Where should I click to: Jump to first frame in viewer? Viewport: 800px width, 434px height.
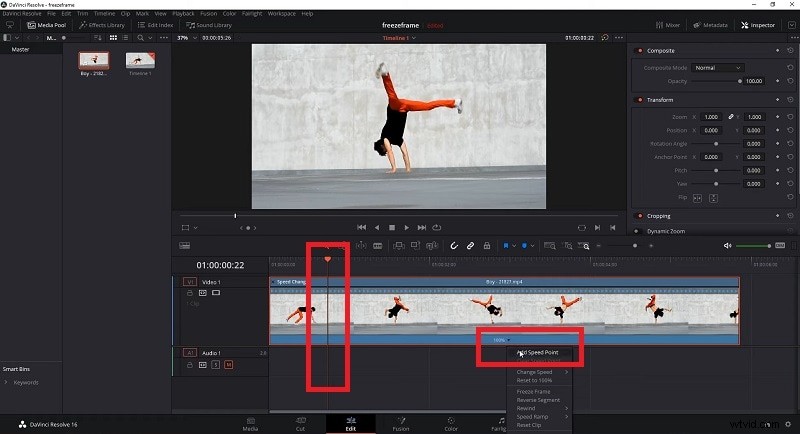361,227
